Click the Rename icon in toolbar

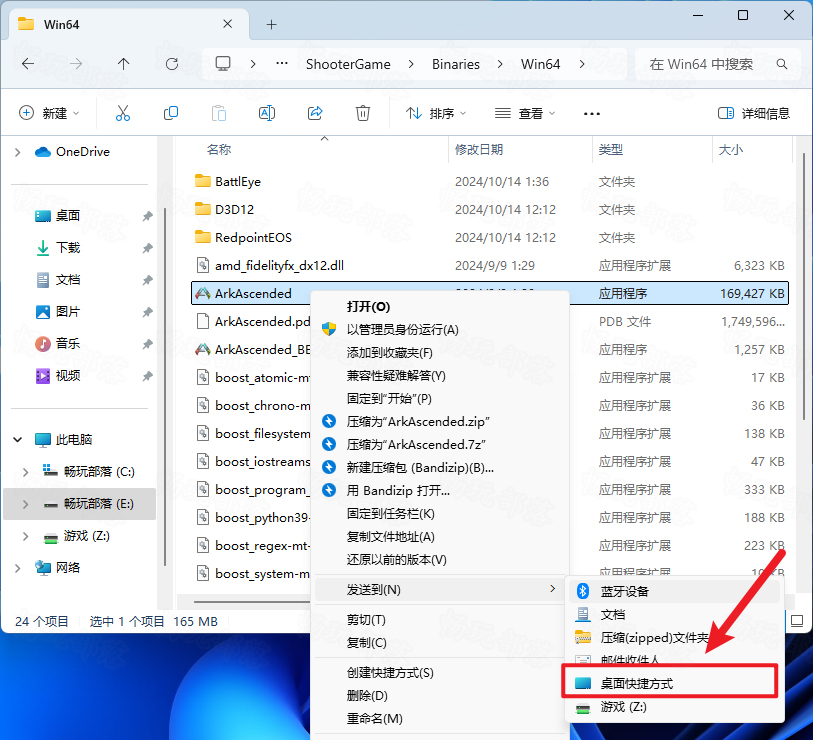[267, 113]
